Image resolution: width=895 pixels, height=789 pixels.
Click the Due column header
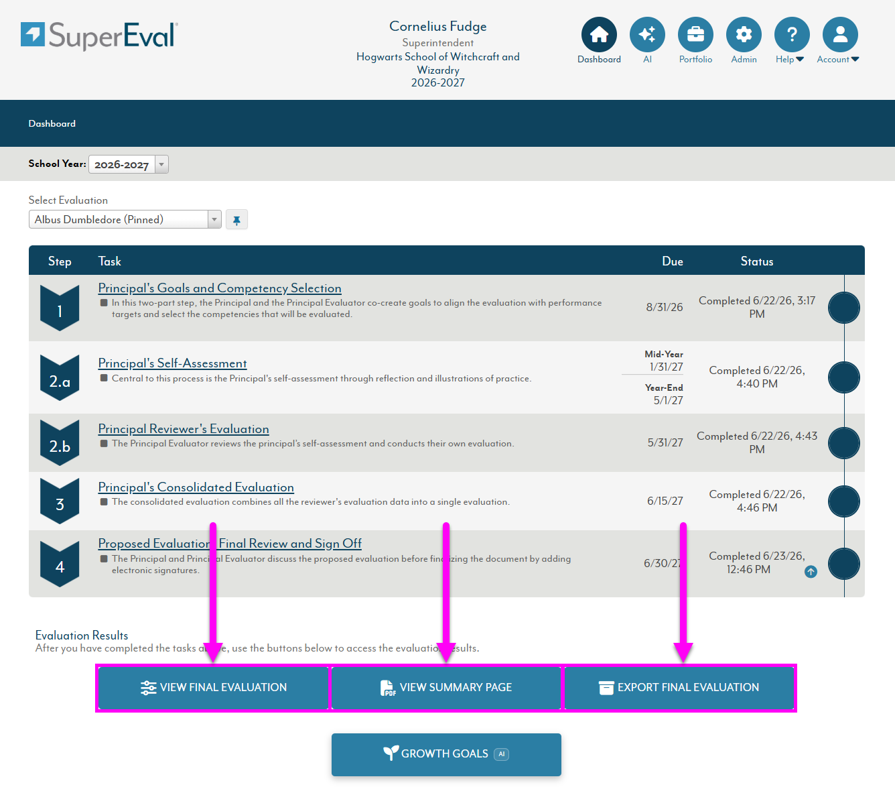(672, 261)
